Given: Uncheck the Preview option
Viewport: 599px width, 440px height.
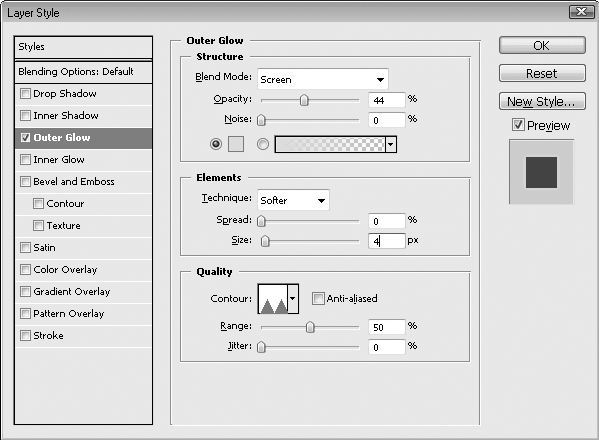Looking at the screenshot, I should click(518, 125).
